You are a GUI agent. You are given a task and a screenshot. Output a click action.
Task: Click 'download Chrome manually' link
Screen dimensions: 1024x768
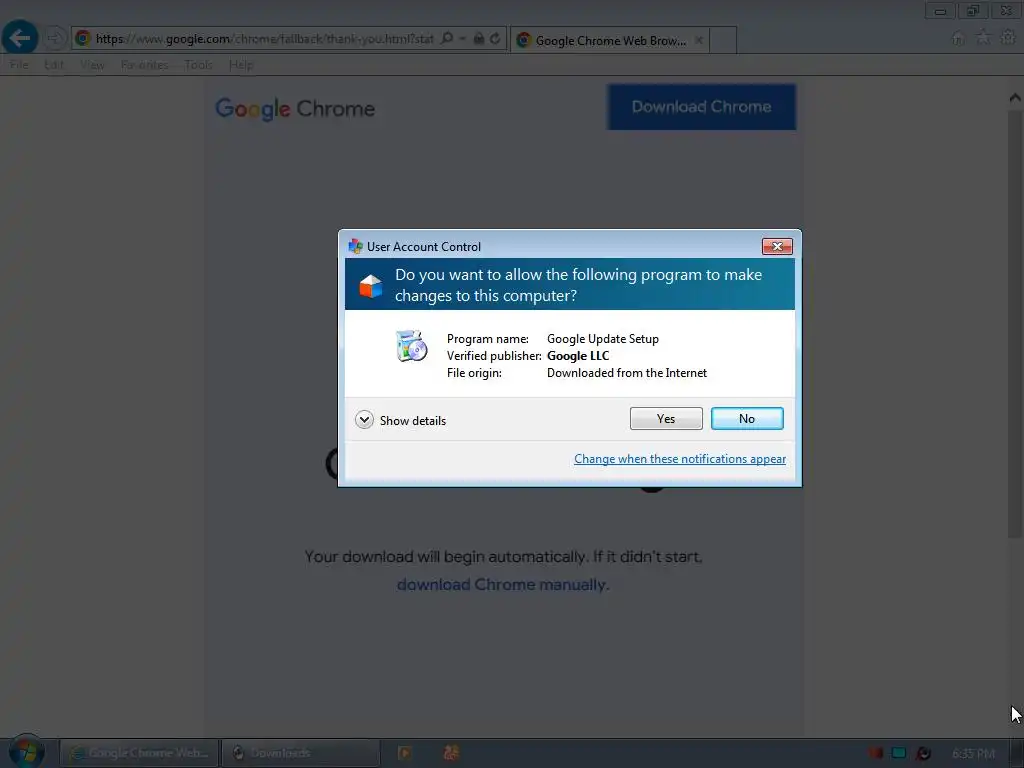pyautogui.click(x=502, y=584)
